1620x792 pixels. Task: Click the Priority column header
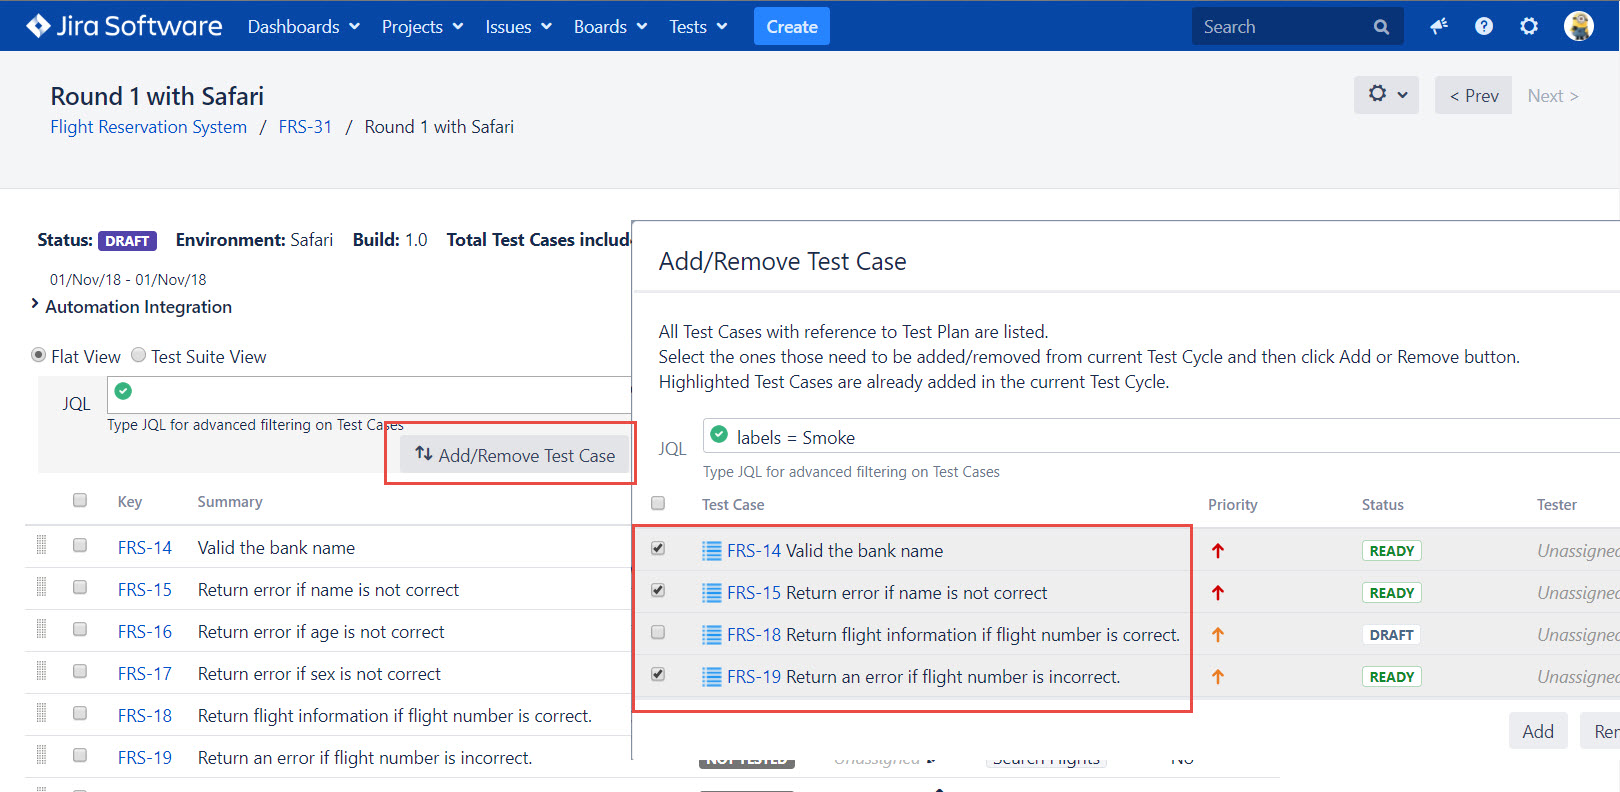[x=1233, y=505]
